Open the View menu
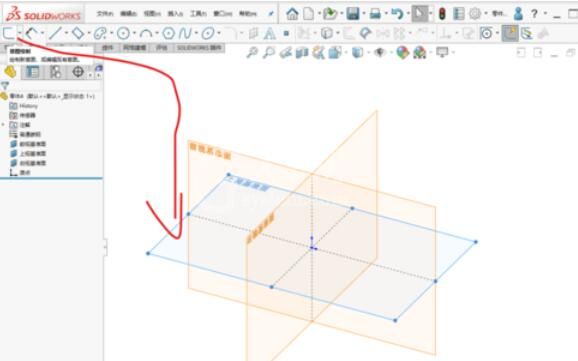The height and width of the screenshot is (361, 578). point(152,14)
